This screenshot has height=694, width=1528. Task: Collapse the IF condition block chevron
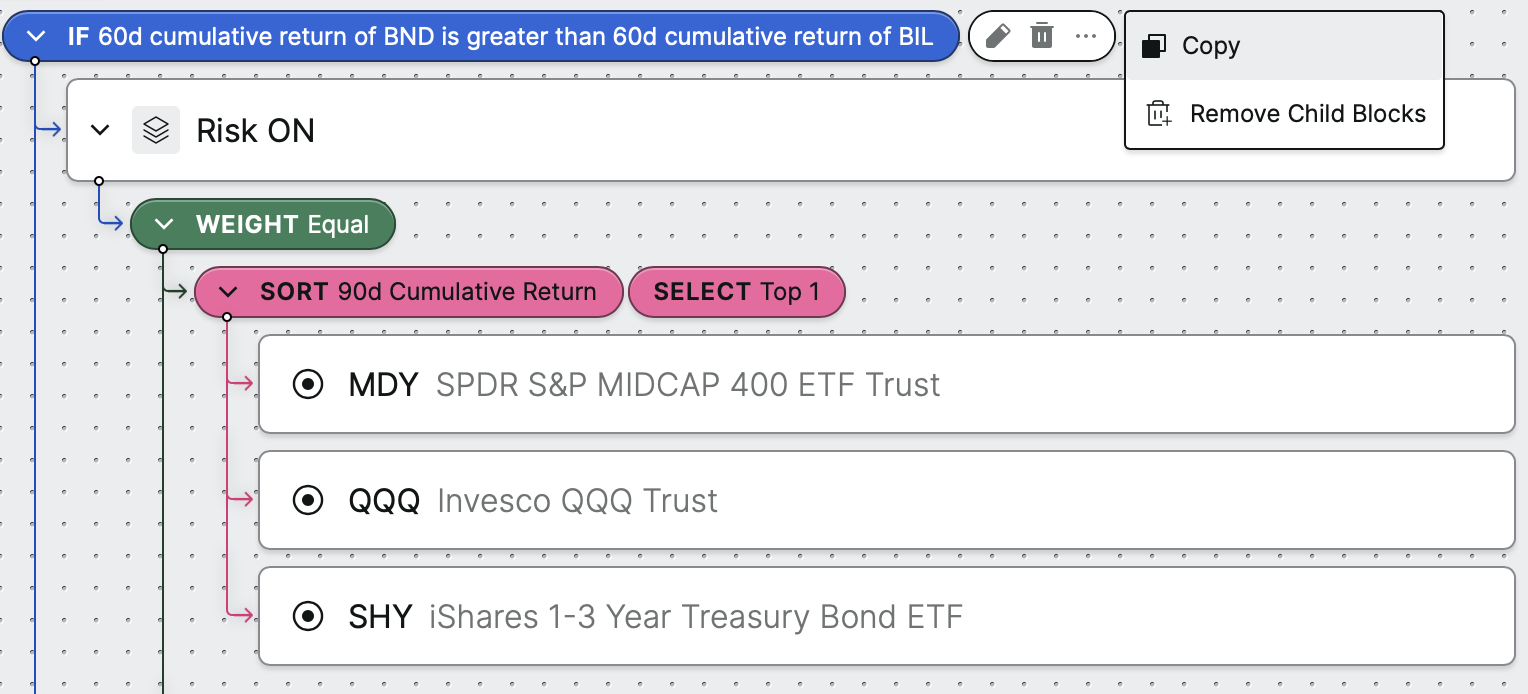pos(37,37)
